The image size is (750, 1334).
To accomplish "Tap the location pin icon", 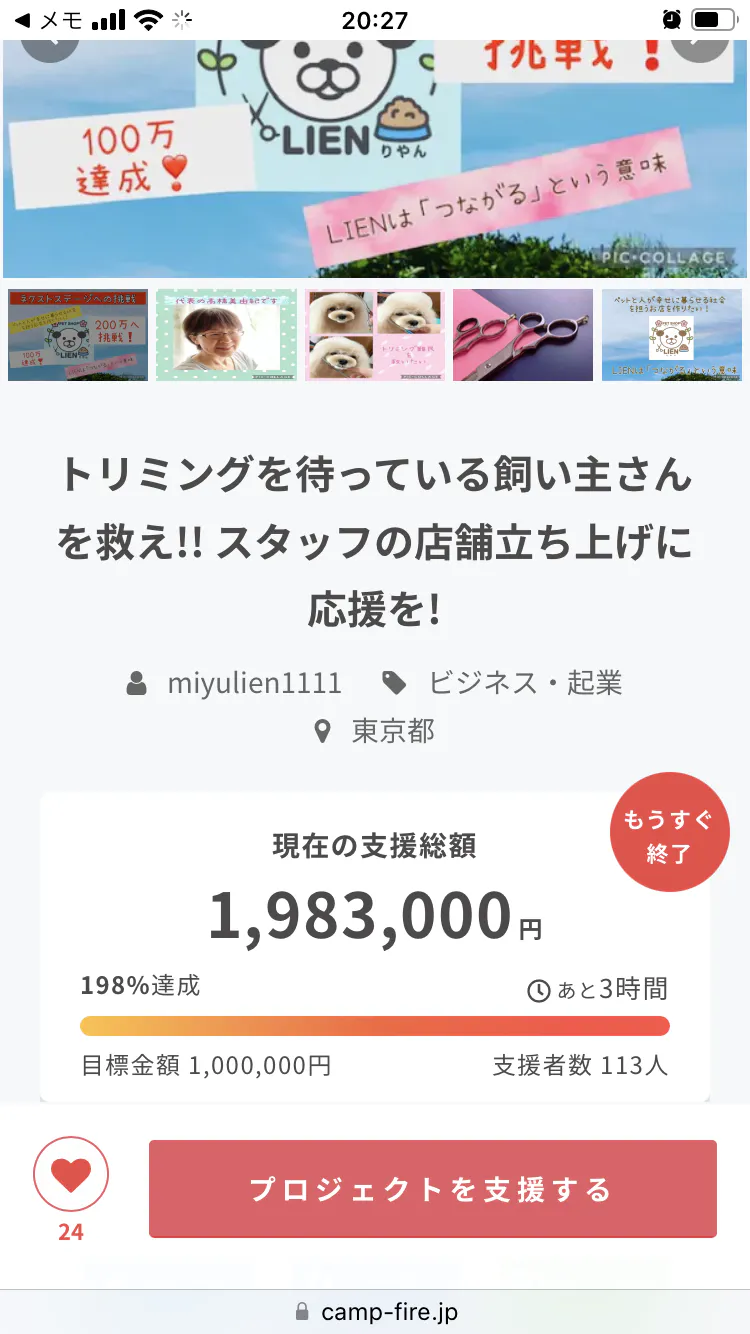I will point(322,732).
